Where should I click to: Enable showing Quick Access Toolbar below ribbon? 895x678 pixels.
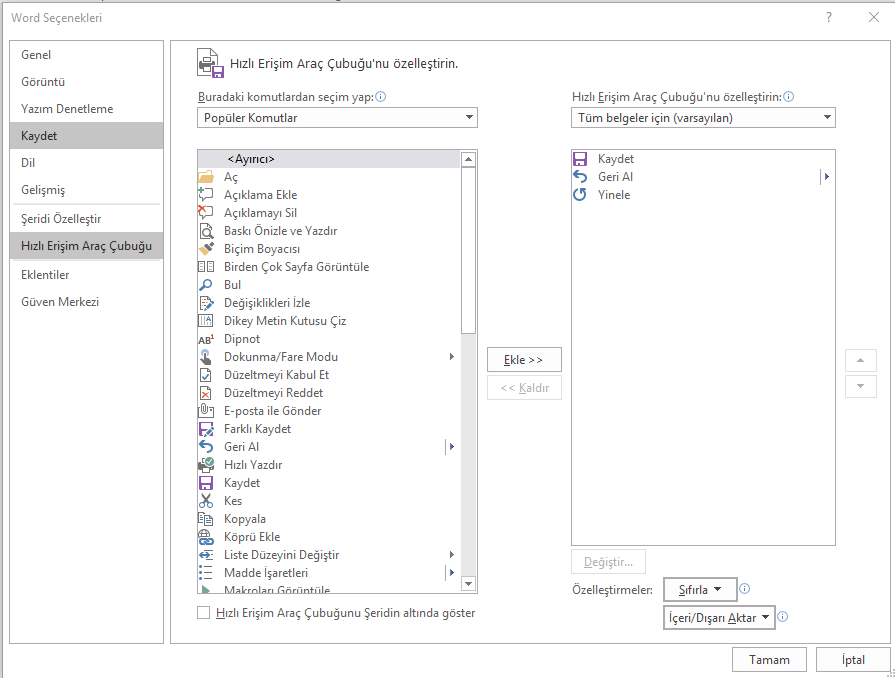[204, 613]
